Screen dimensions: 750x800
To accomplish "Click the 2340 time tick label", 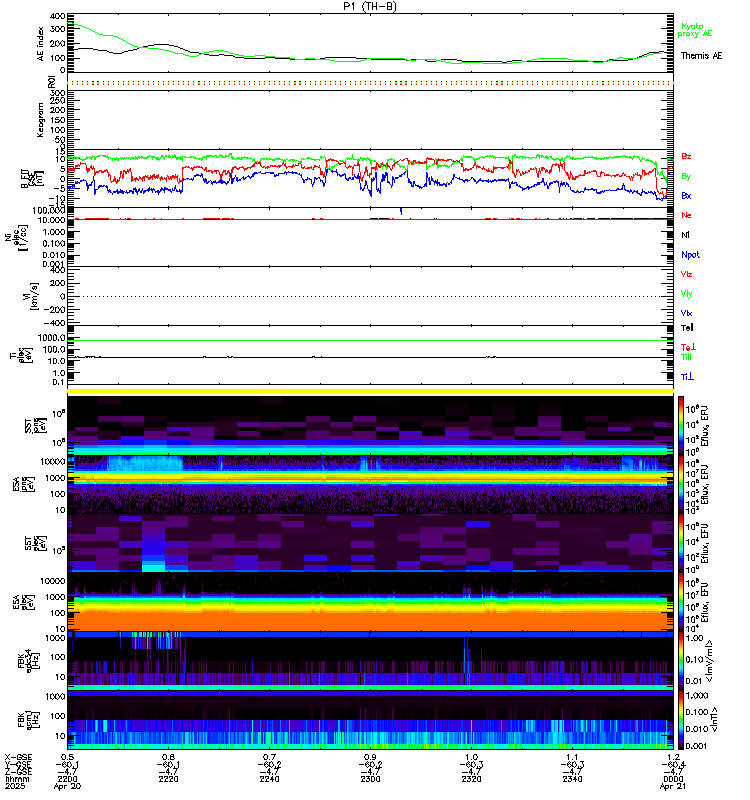I will (x=572, y=779).
